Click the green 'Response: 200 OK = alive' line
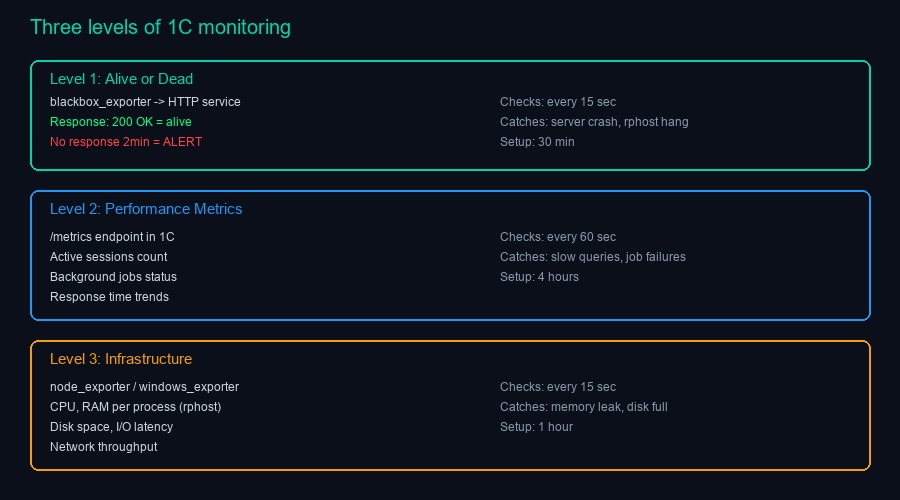 pos(120,122)
